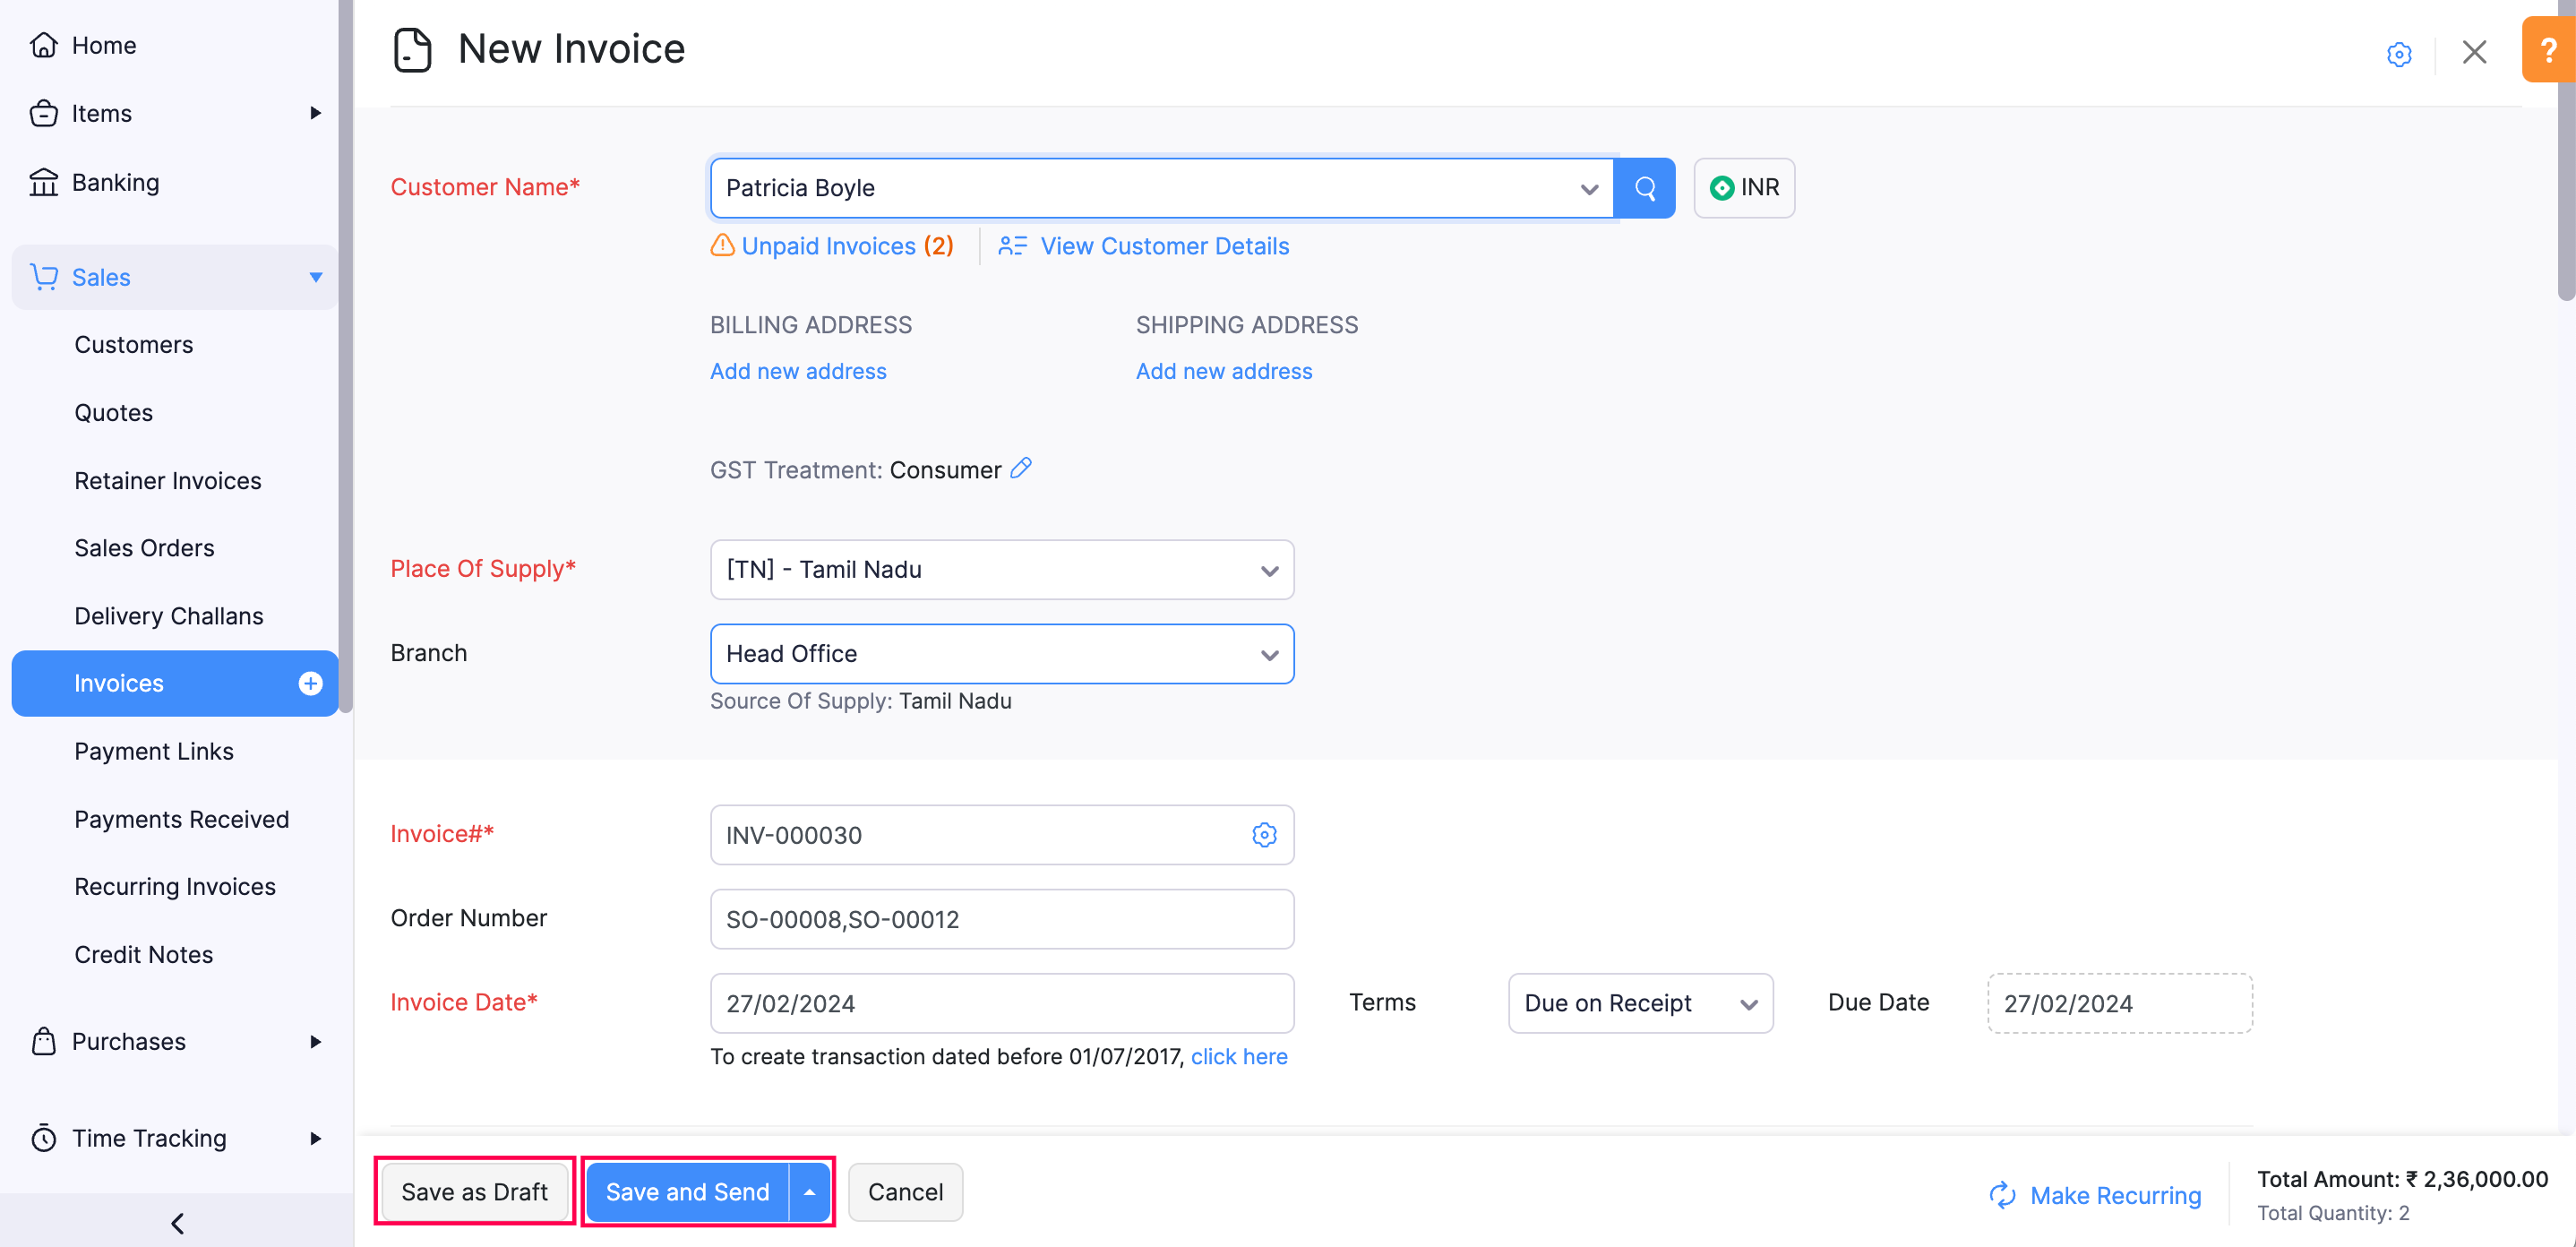Change invoice currency via the INR button
The image size is (2576, 1247).
(x=1743, y=187)
